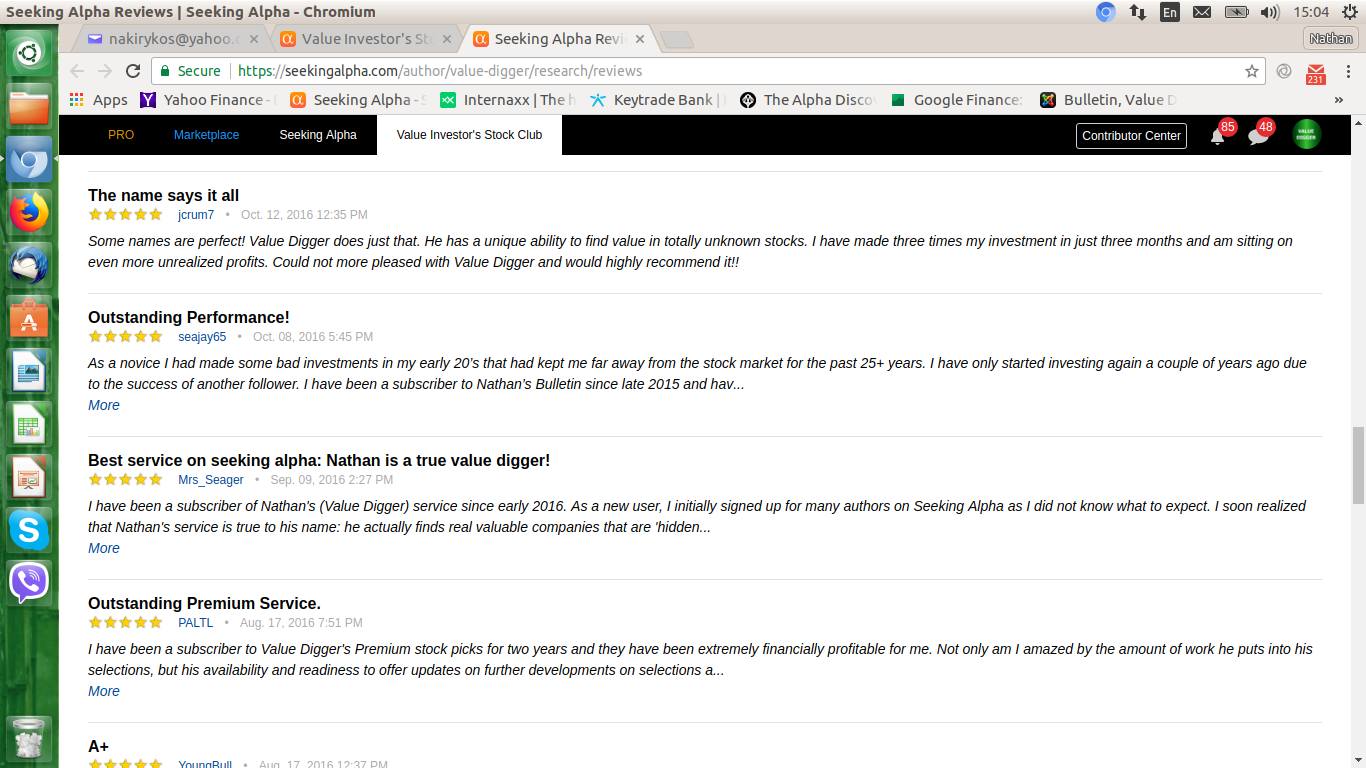The image size is (1366, 768).
Task: Expand More on the Outstanding Performance review
Action: 104,405
